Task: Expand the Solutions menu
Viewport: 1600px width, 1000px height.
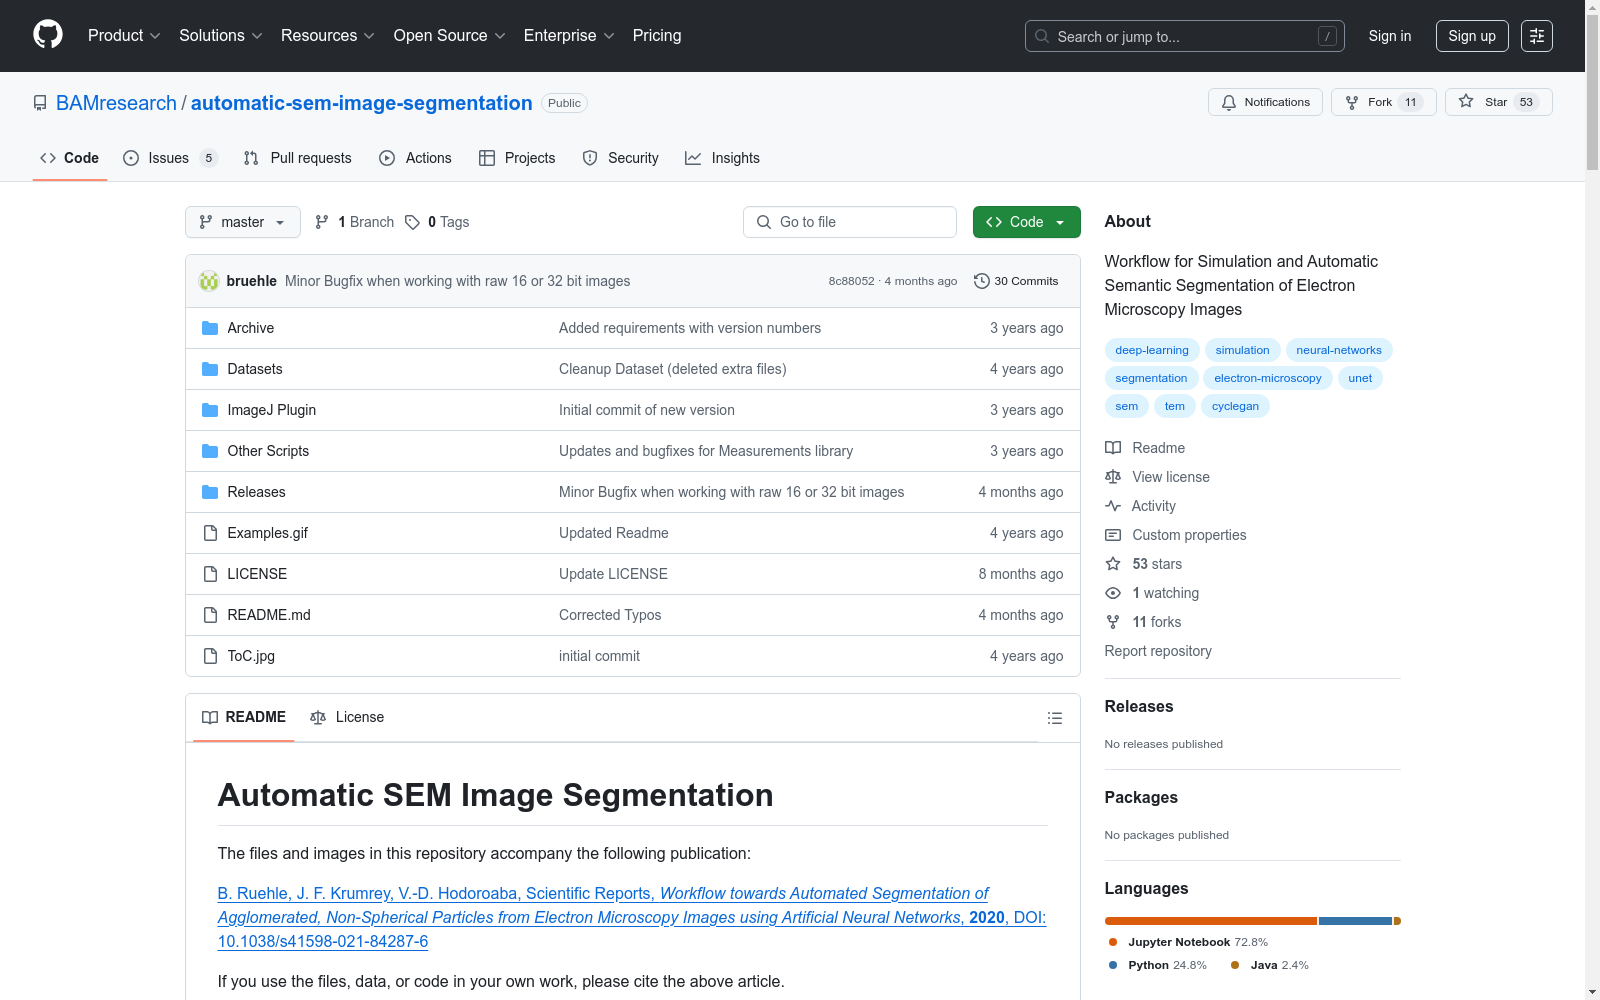Action: point(221,35)
